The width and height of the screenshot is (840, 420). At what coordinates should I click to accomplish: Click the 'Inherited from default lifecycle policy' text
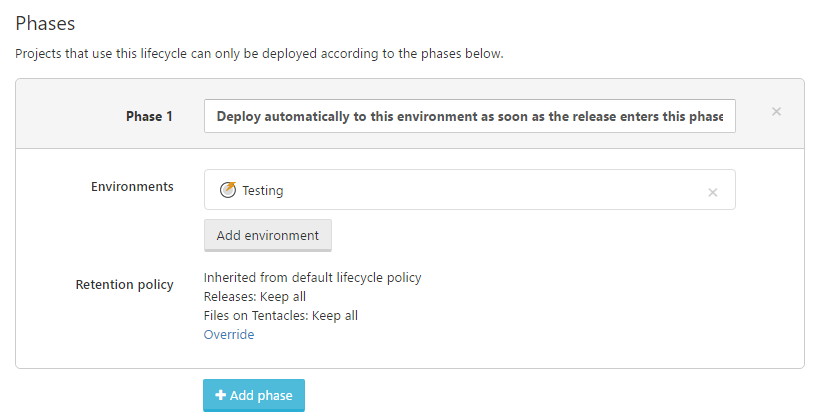(x=312, y=277)
